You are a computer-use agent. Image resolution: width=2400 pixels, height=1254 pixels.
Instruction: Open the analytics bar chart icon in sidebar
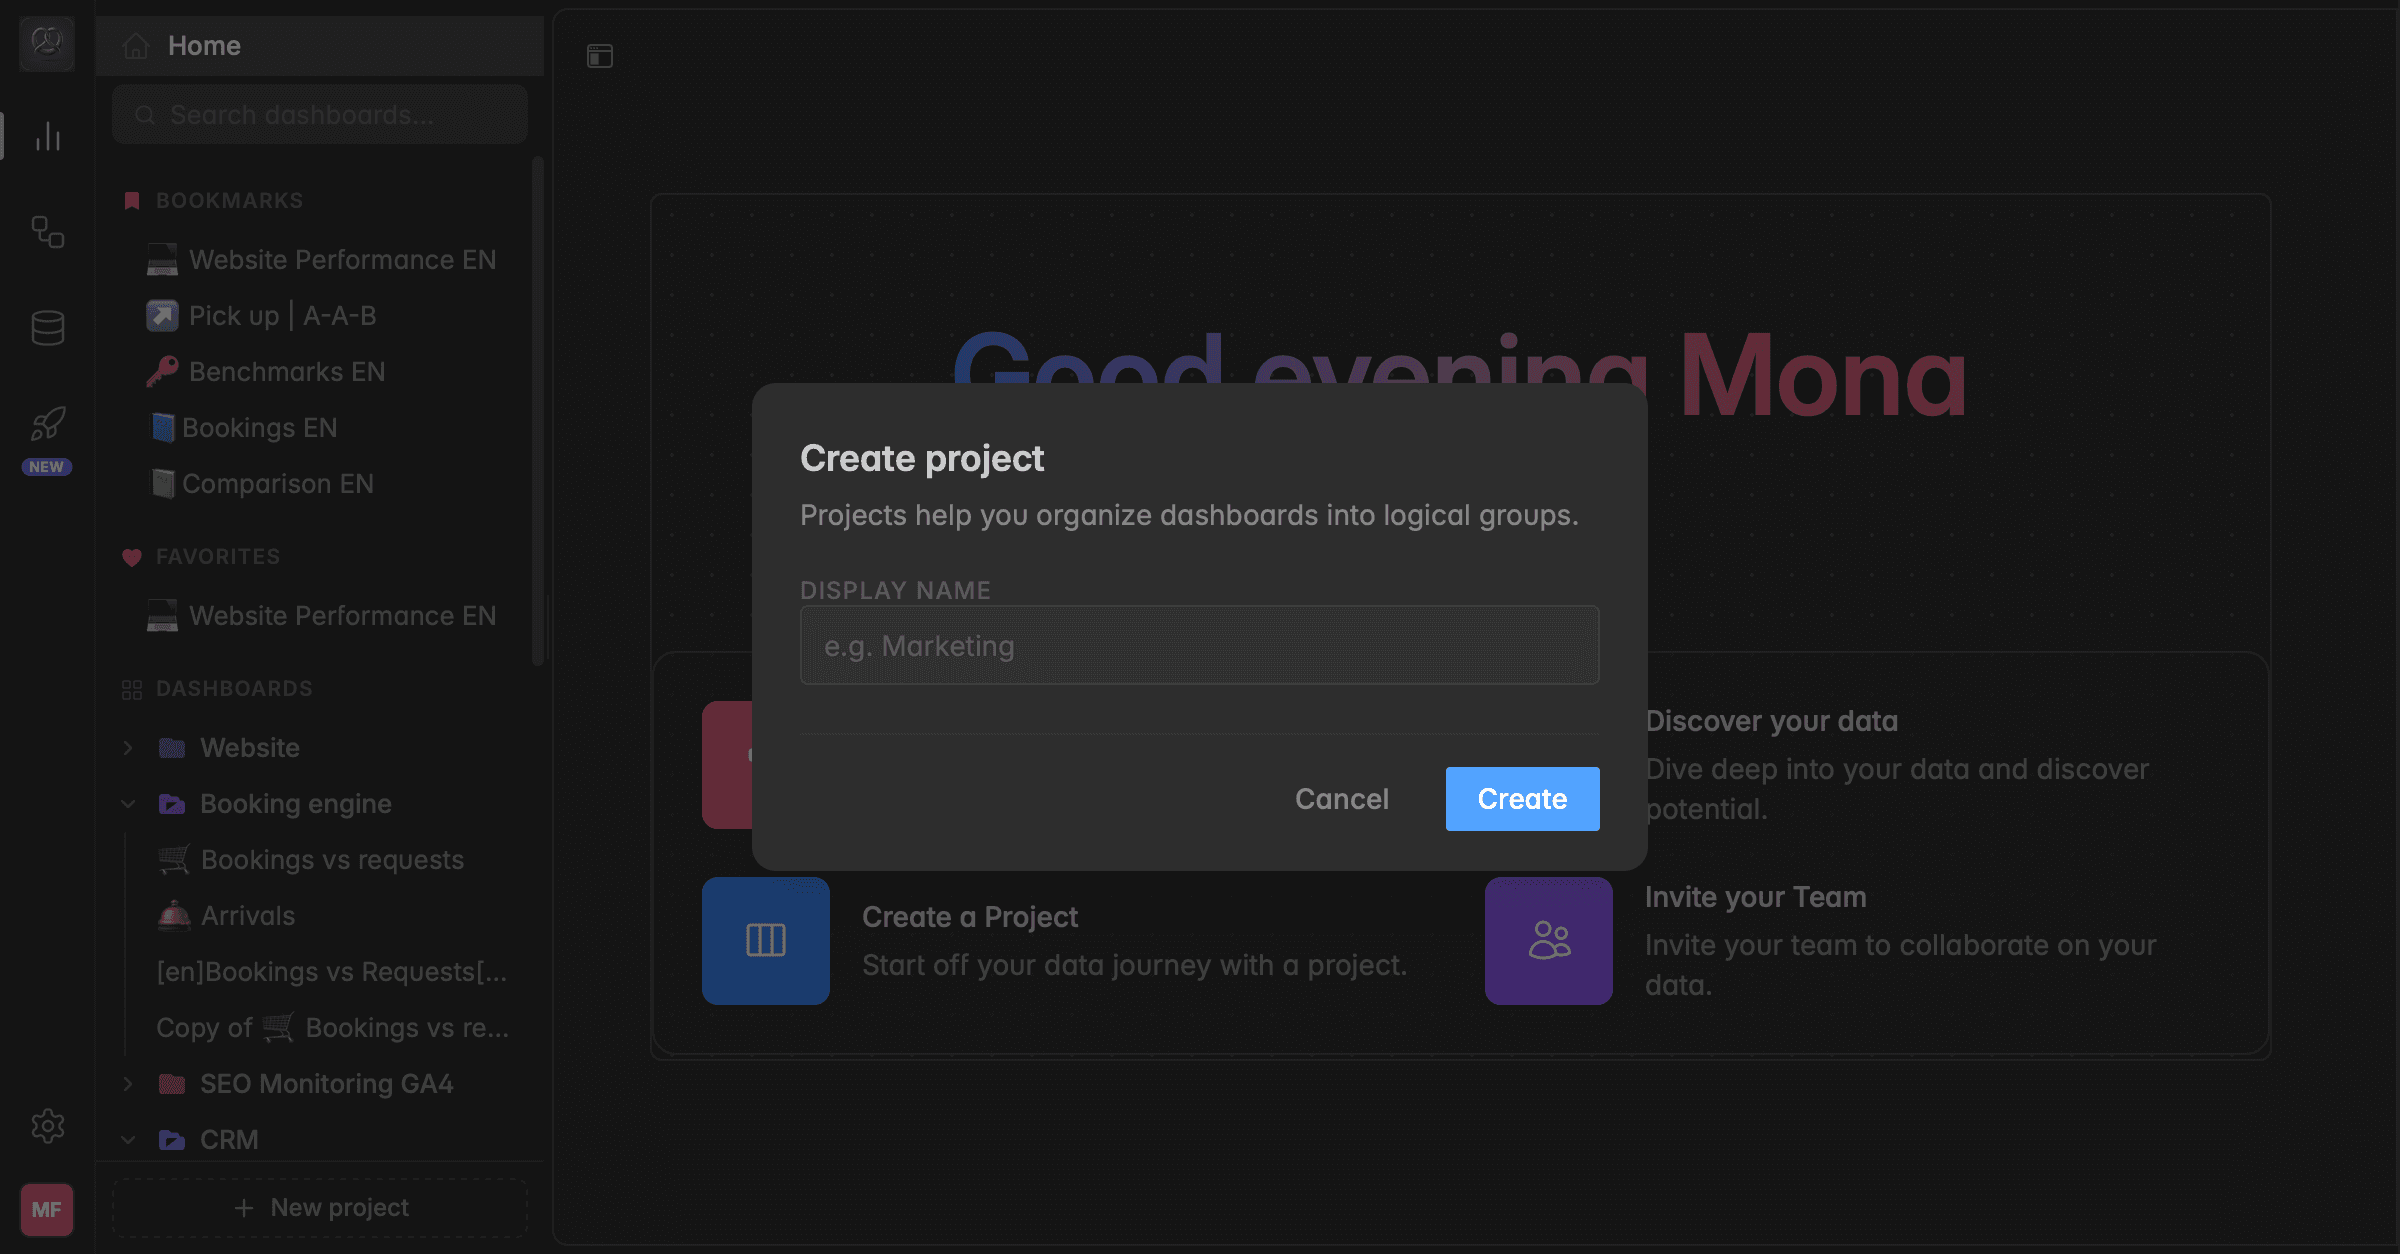[47, 136]
